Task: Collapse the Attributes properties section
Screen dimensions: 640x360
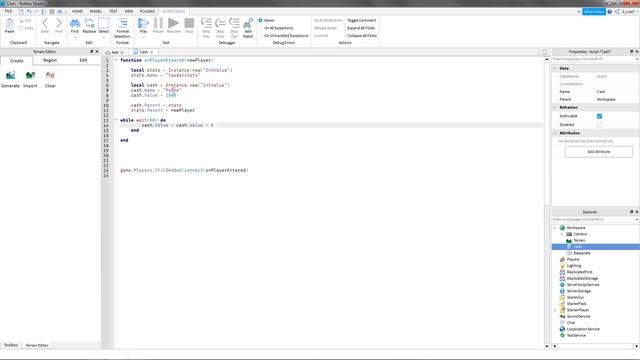Action: click(555, 133)
